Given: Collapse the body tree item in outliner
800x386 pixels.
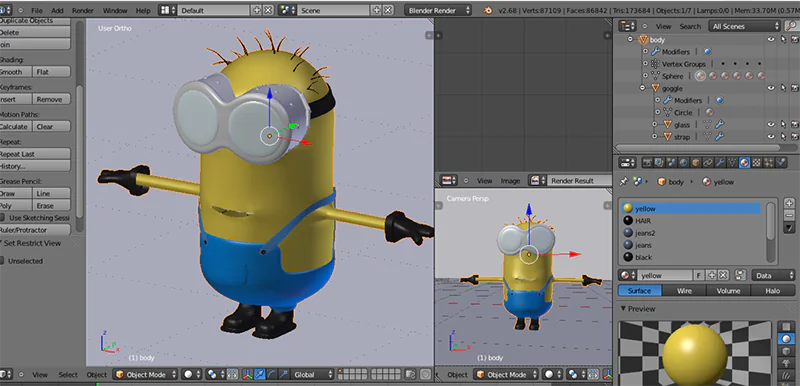Looking at the screenshot, I should pos(630,39).
